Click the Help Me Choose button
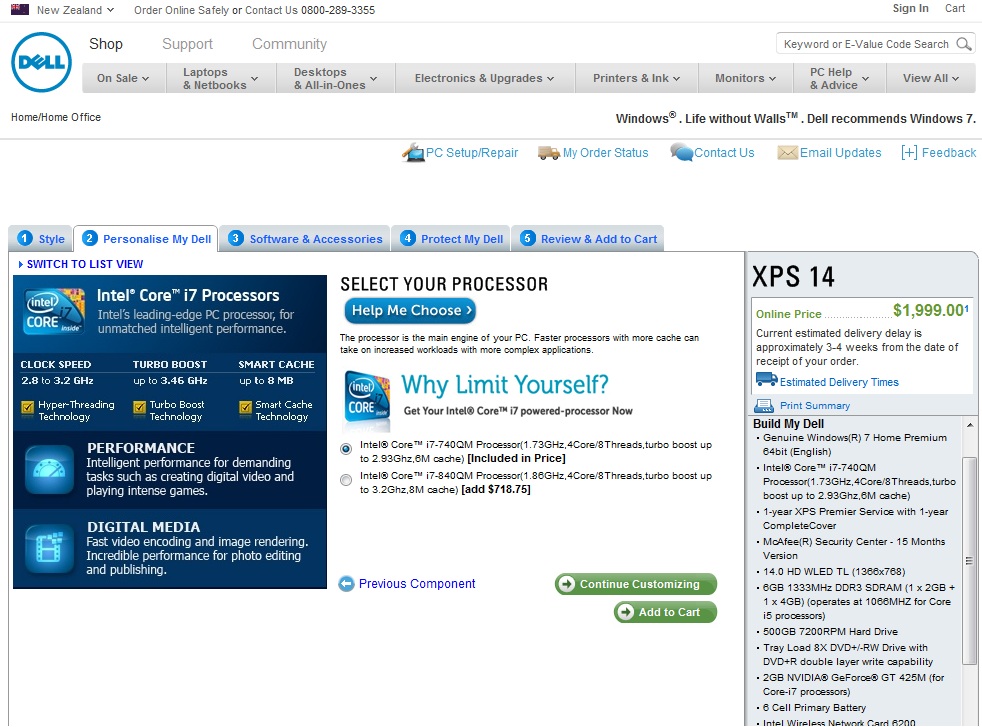 410,311
